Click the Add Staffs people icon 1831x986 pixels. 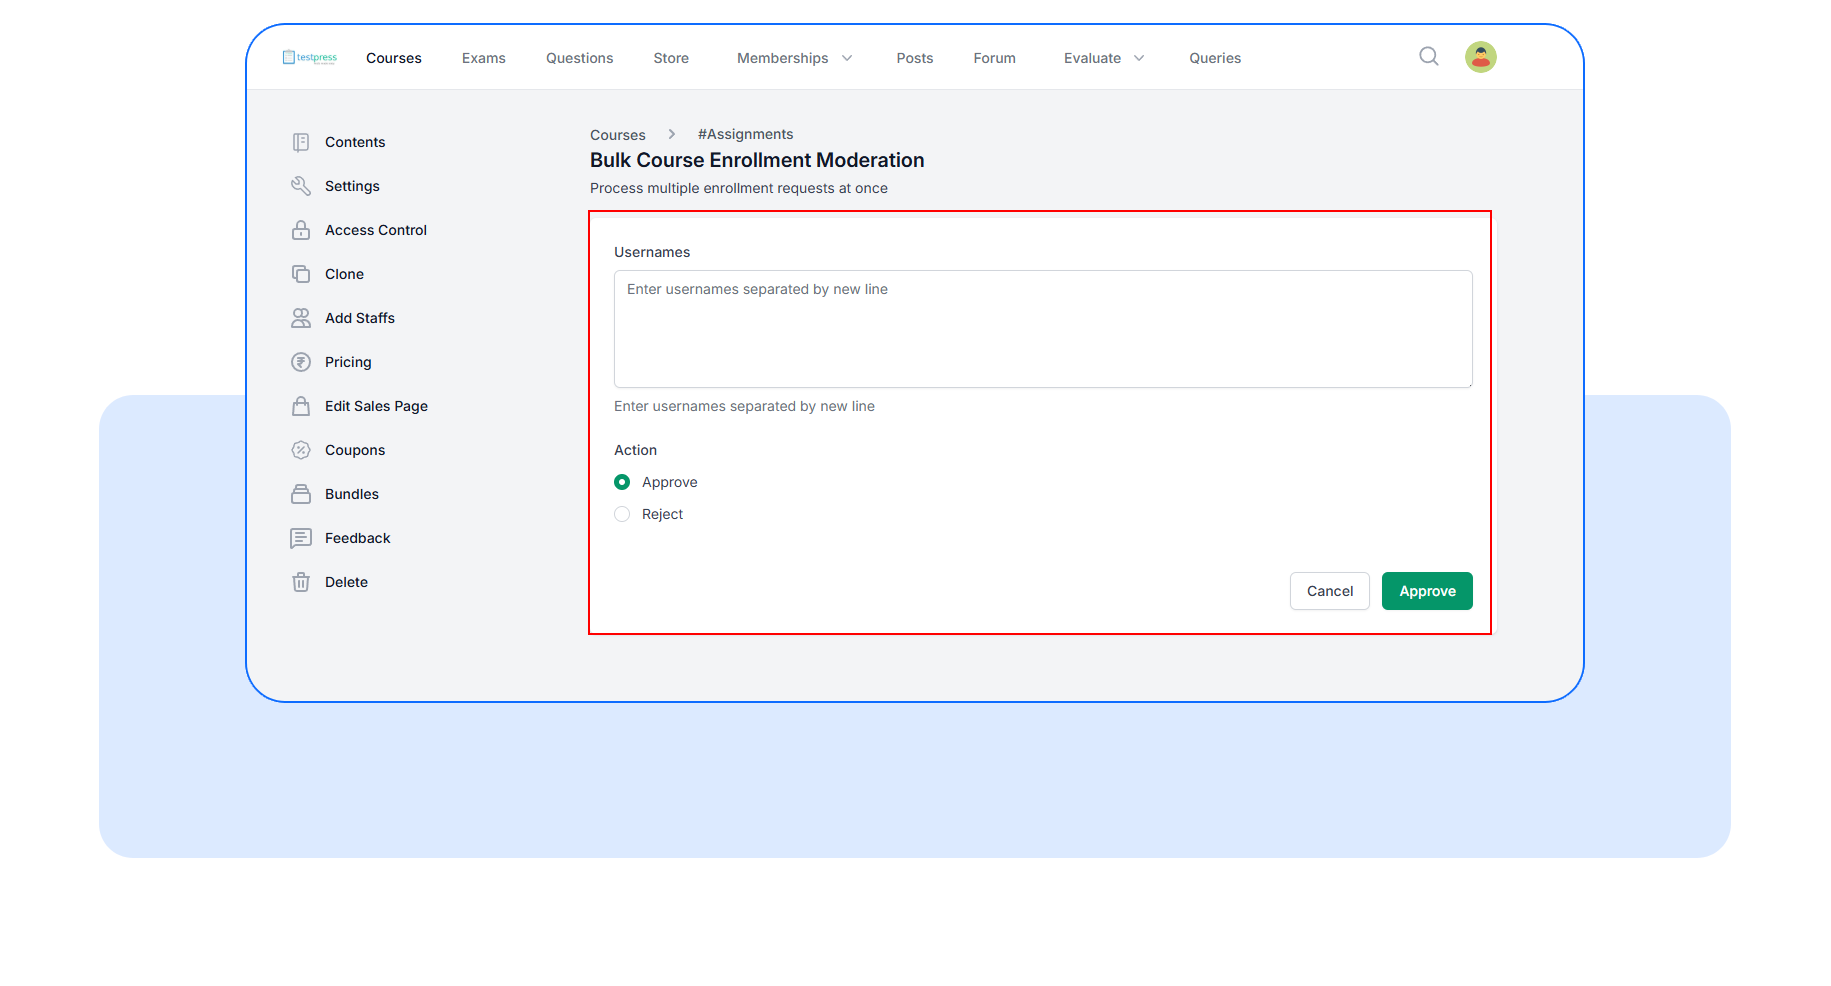point(300,318)
